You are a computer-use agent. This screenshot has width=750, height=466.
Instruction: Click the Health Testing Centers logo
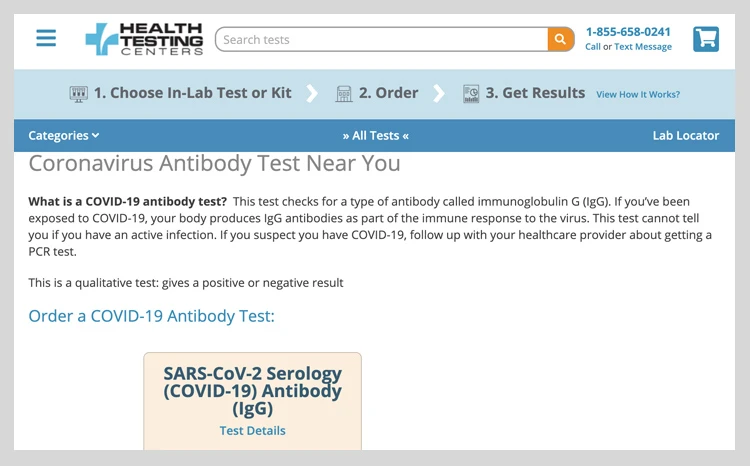click(144, 39)
